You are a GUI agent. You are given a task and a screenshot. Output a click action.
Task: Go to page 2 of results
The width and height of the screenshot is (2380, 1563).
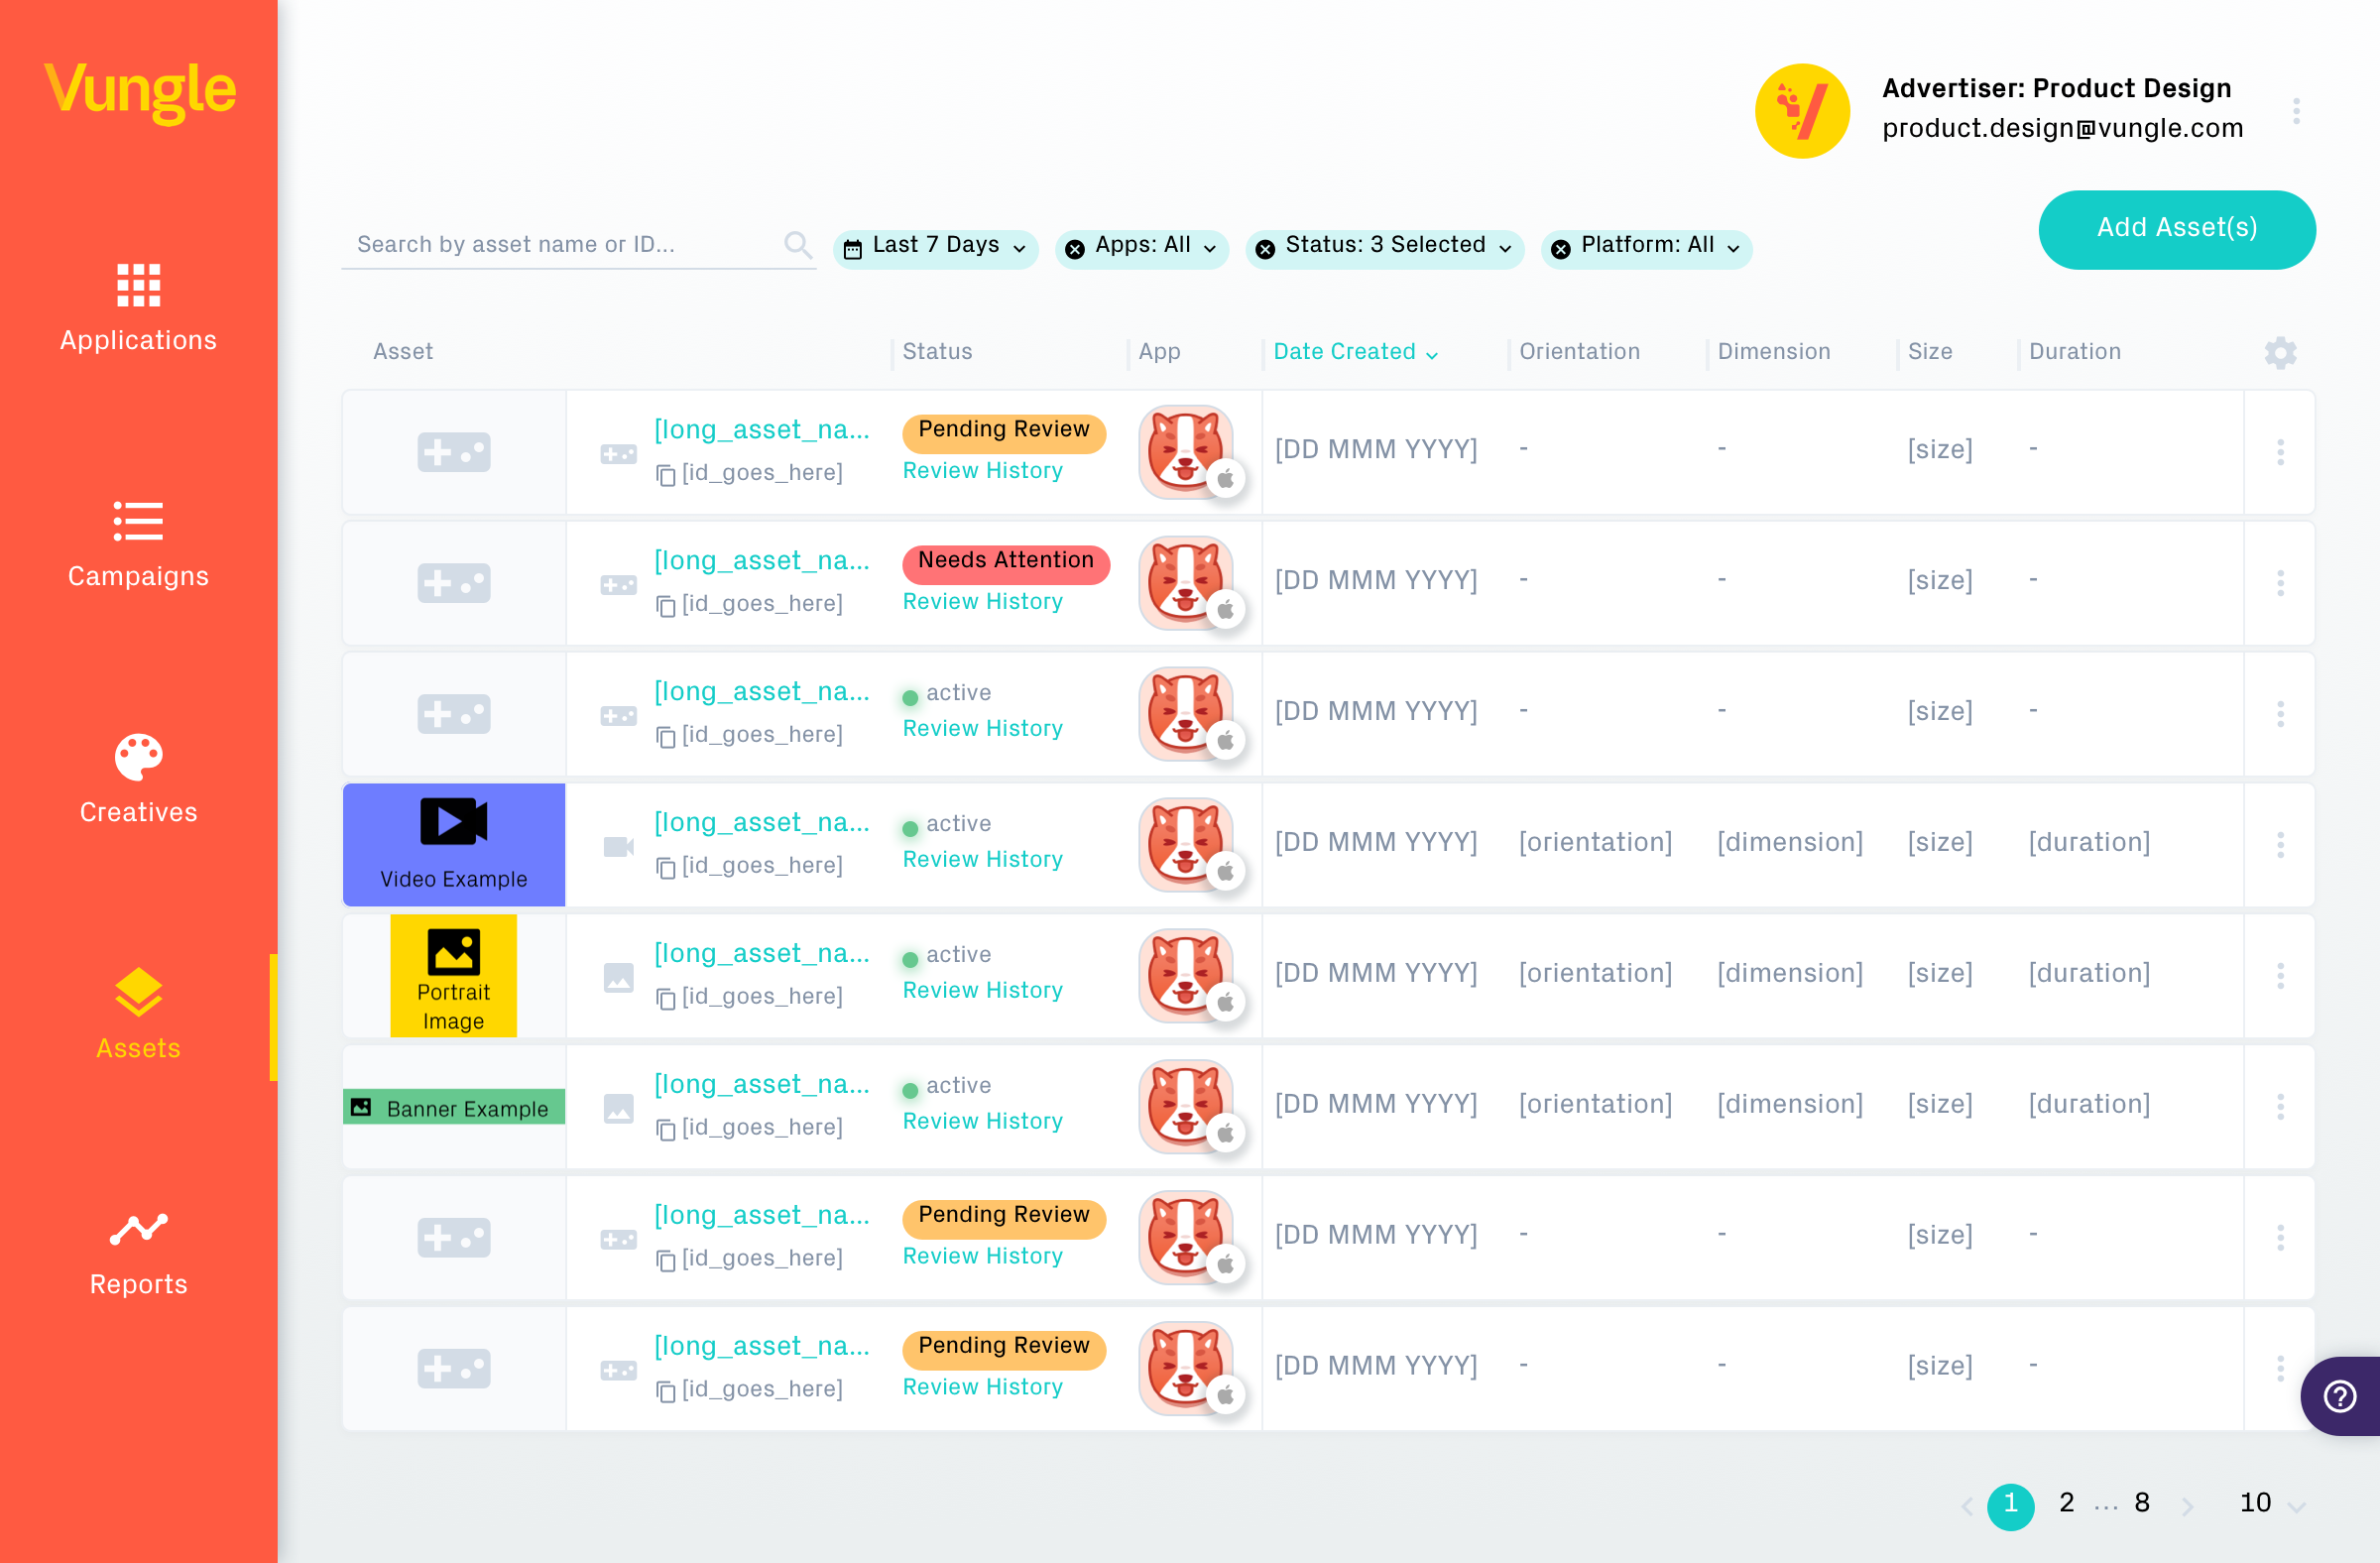coord(2066,1502)
